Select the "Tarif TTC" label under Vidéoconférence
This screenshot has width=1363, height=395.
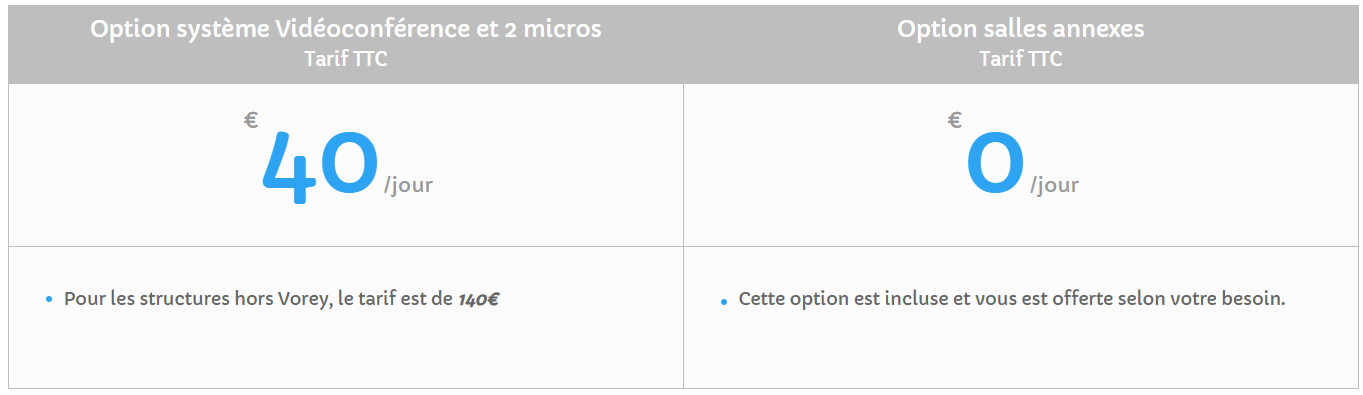click(346, 59)
